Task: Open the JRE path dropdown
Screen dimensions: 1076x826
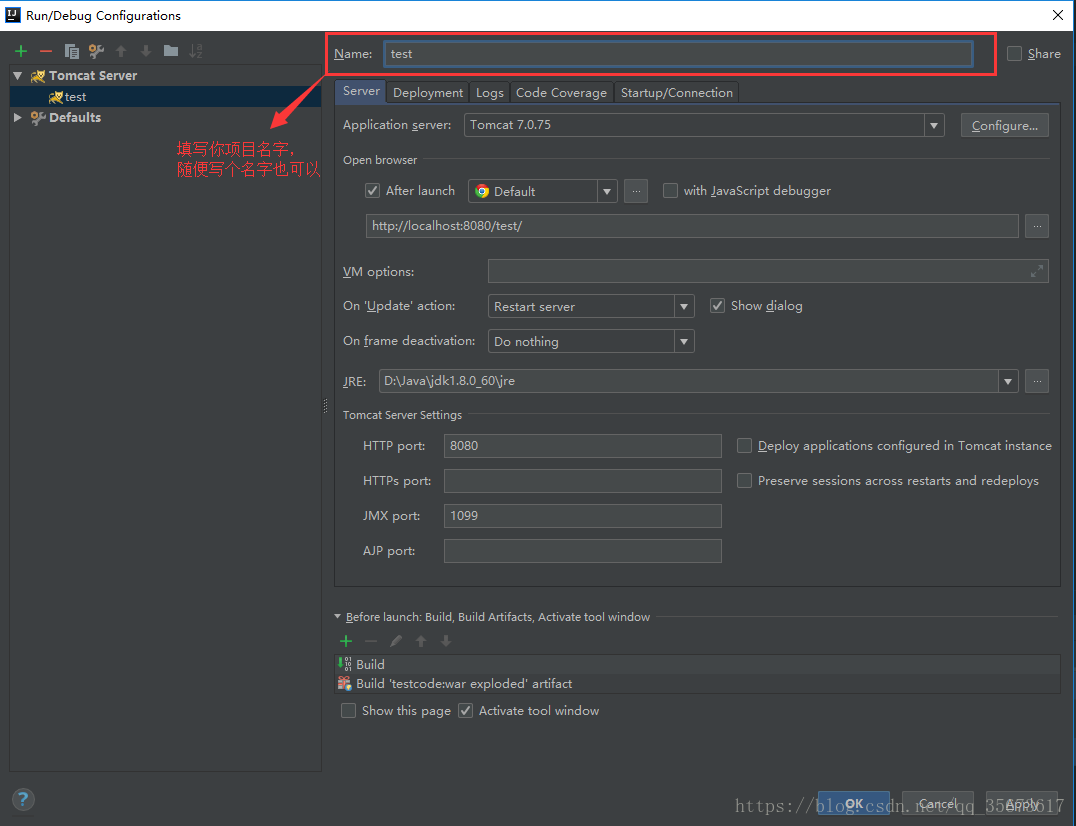Action: [x=1007, y=381]
